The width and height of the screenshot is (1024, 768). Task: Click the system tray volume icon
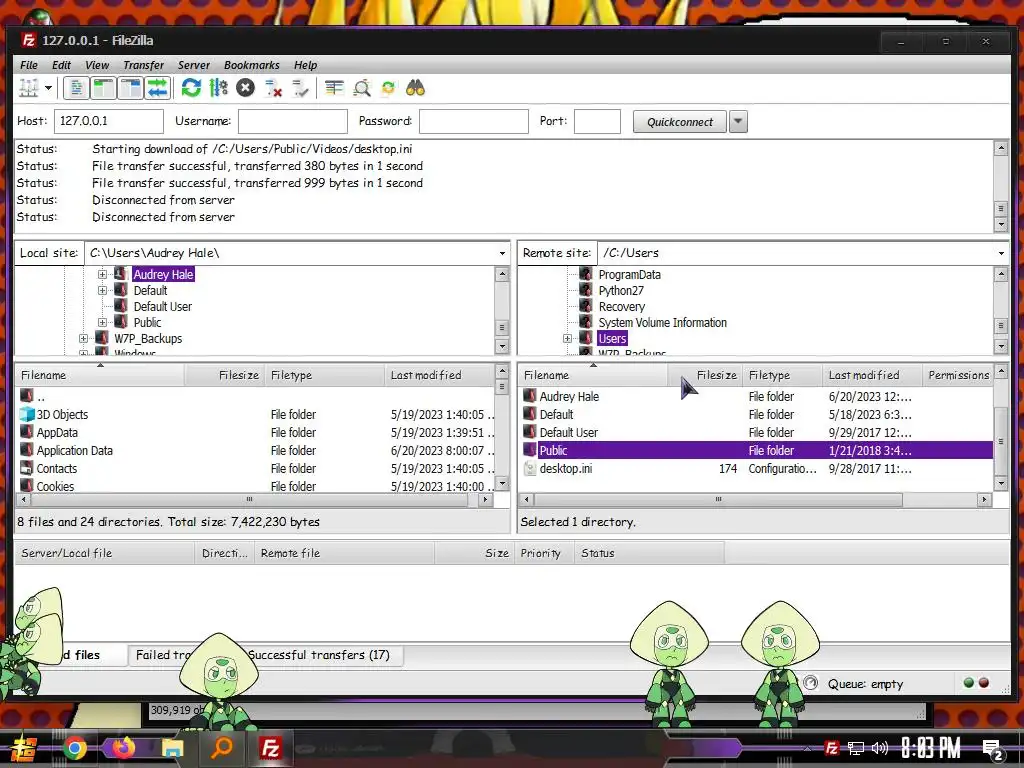[x=880, y=748]
